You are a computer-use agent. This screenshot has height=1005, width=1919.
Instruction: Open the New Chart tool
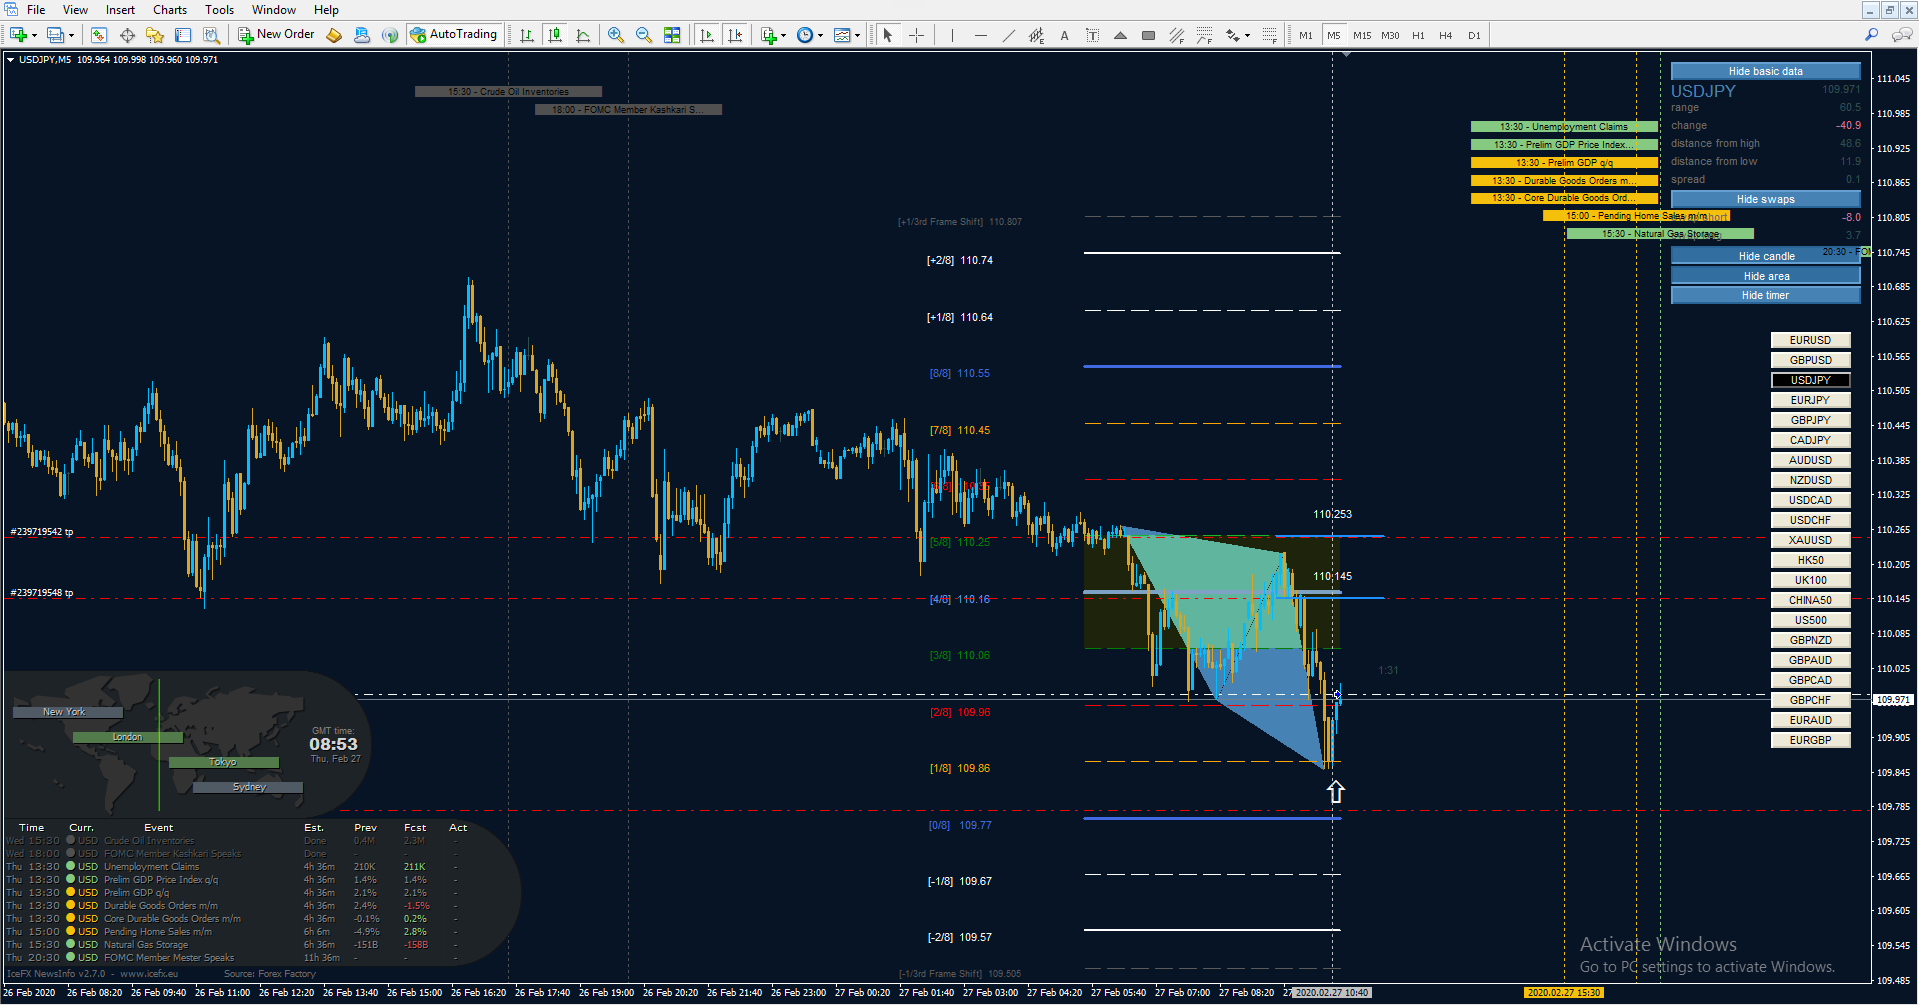tap(18, 35)
